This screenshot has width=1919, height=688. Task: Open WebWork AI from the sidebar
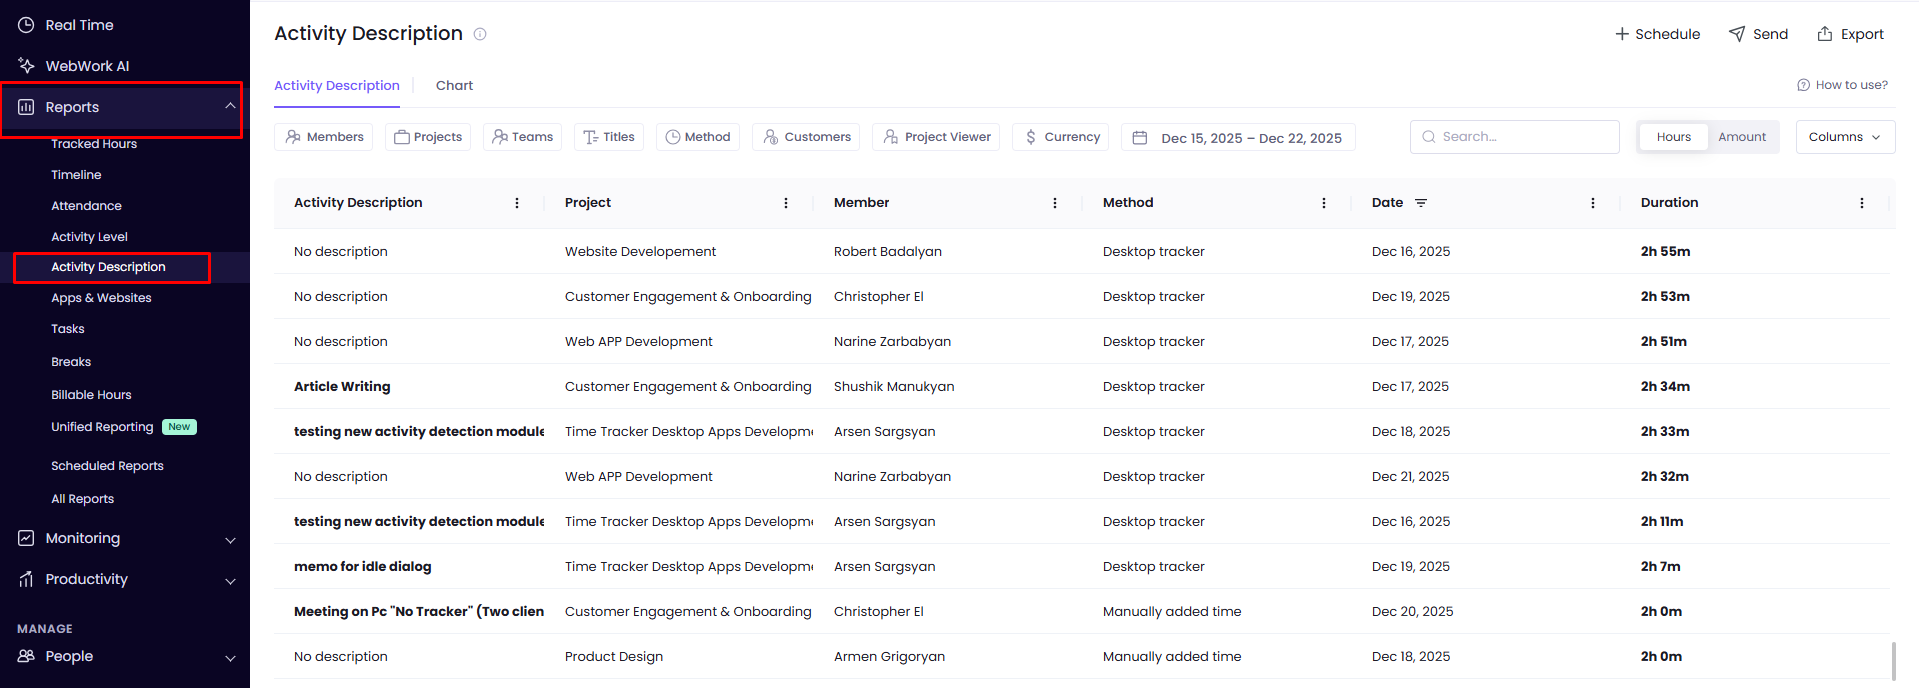[87, 66]
